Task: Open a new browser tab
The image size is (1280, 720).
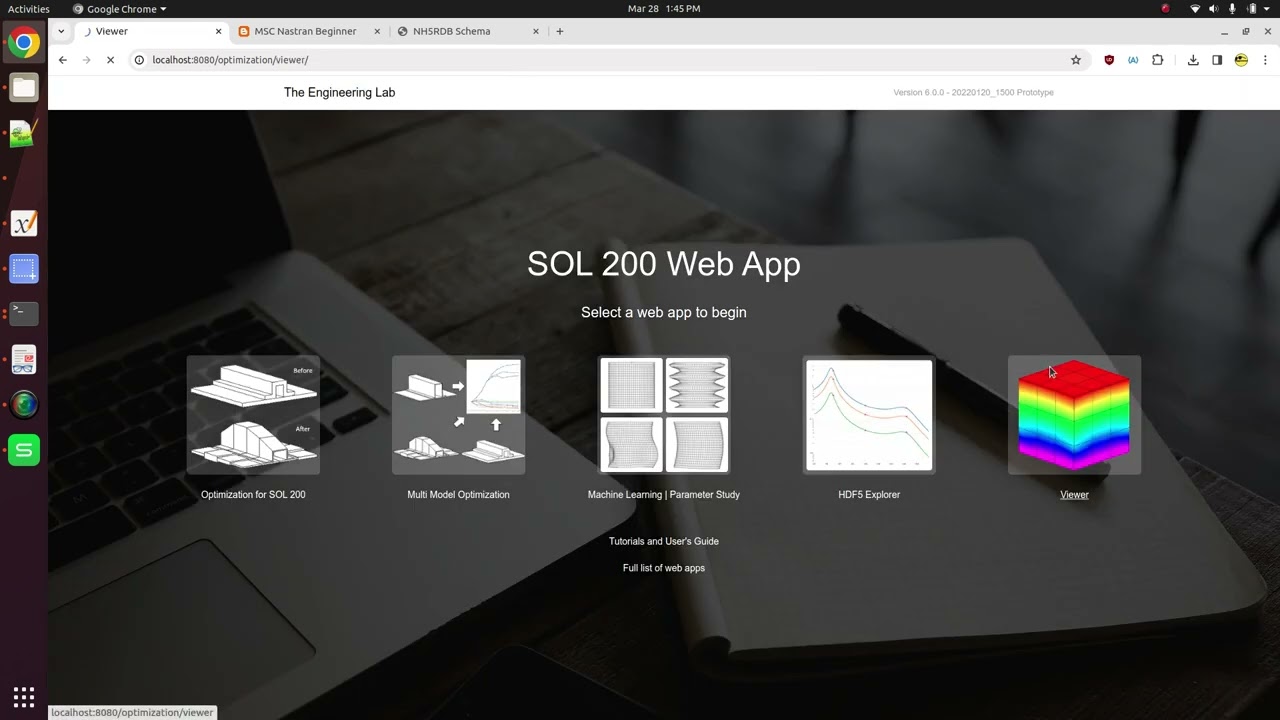Action: point(560,31)
